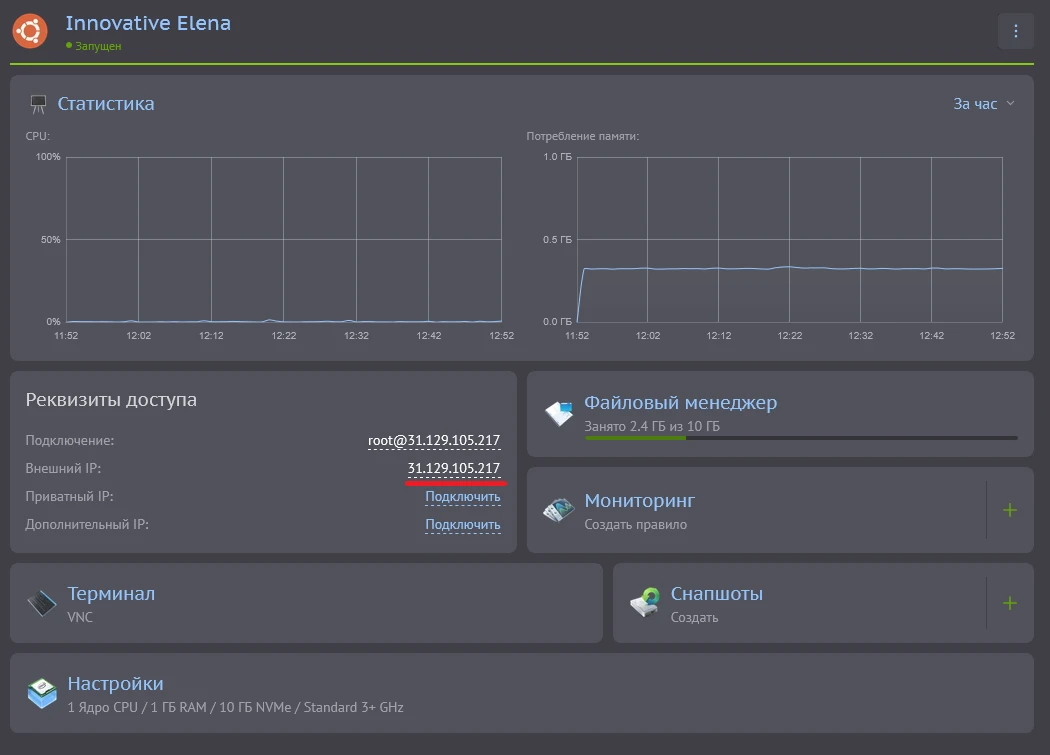Add a monitoring rule with plus button

(x=1009, y=510)
